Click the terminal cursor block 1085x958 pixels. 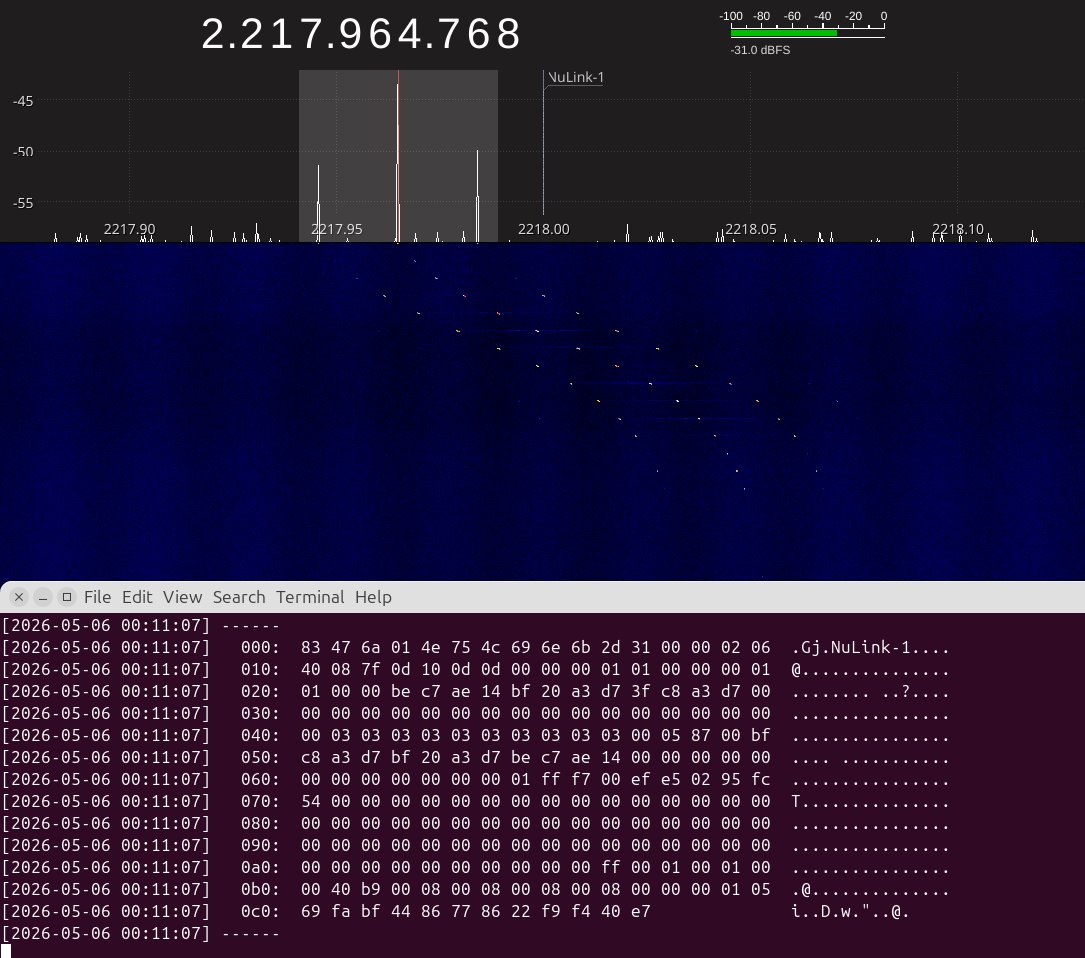[x=6, y=951]
